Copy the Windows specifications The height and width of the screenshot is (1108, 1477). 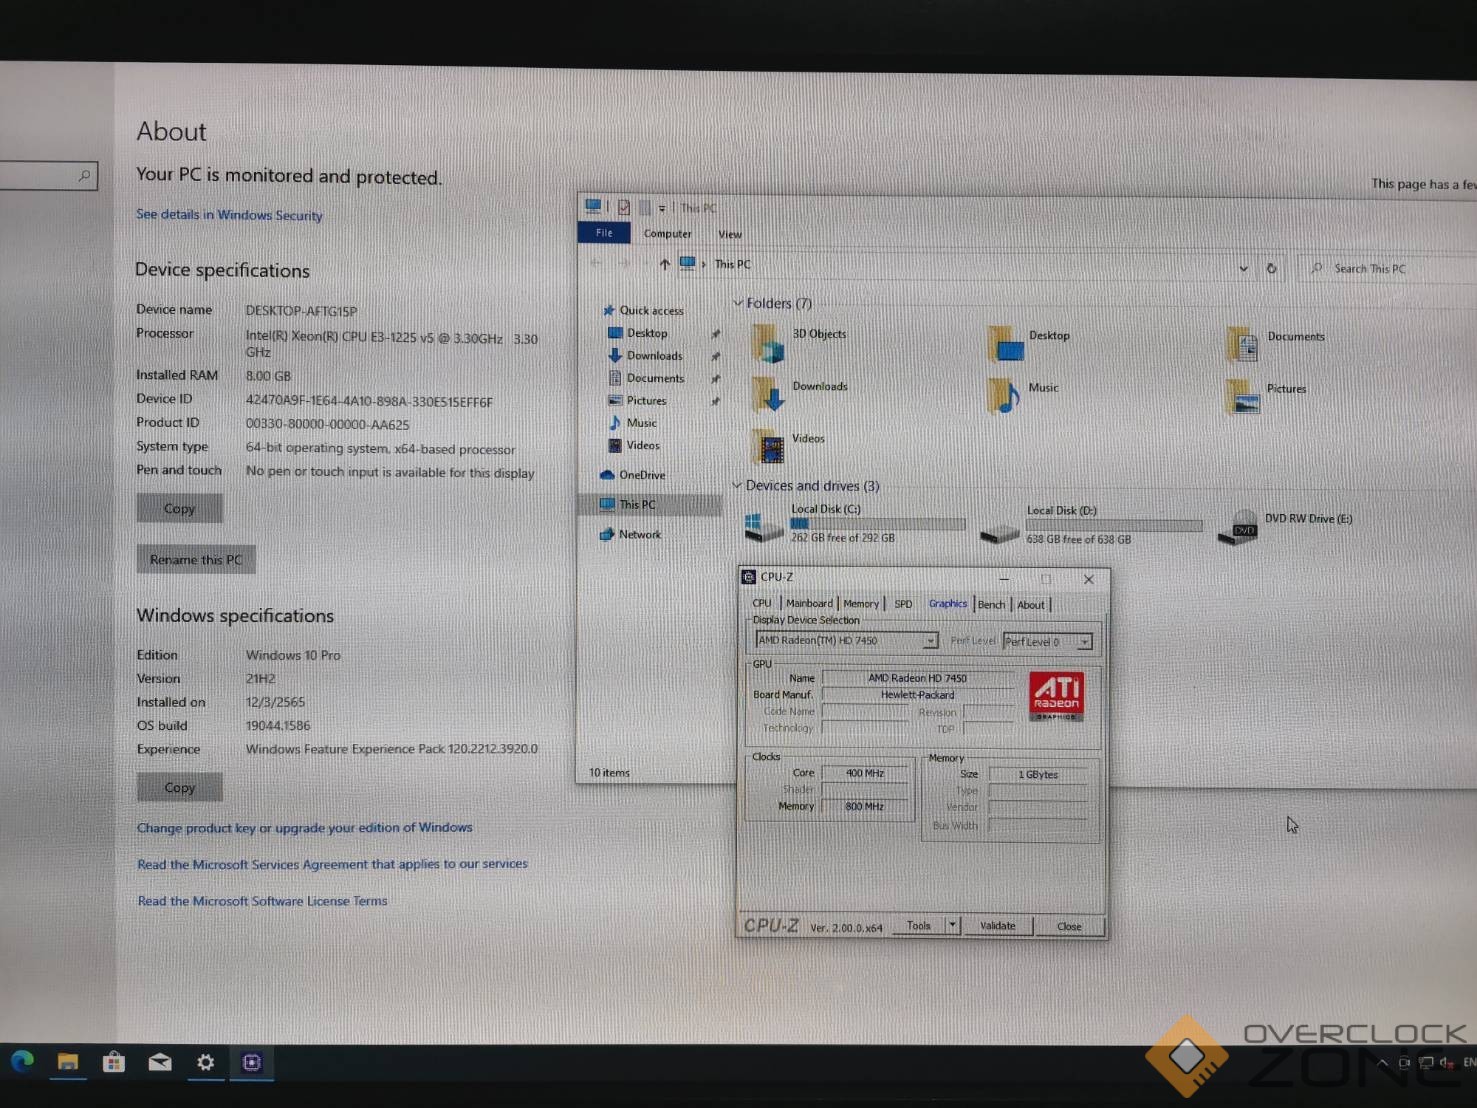point(180,787)
